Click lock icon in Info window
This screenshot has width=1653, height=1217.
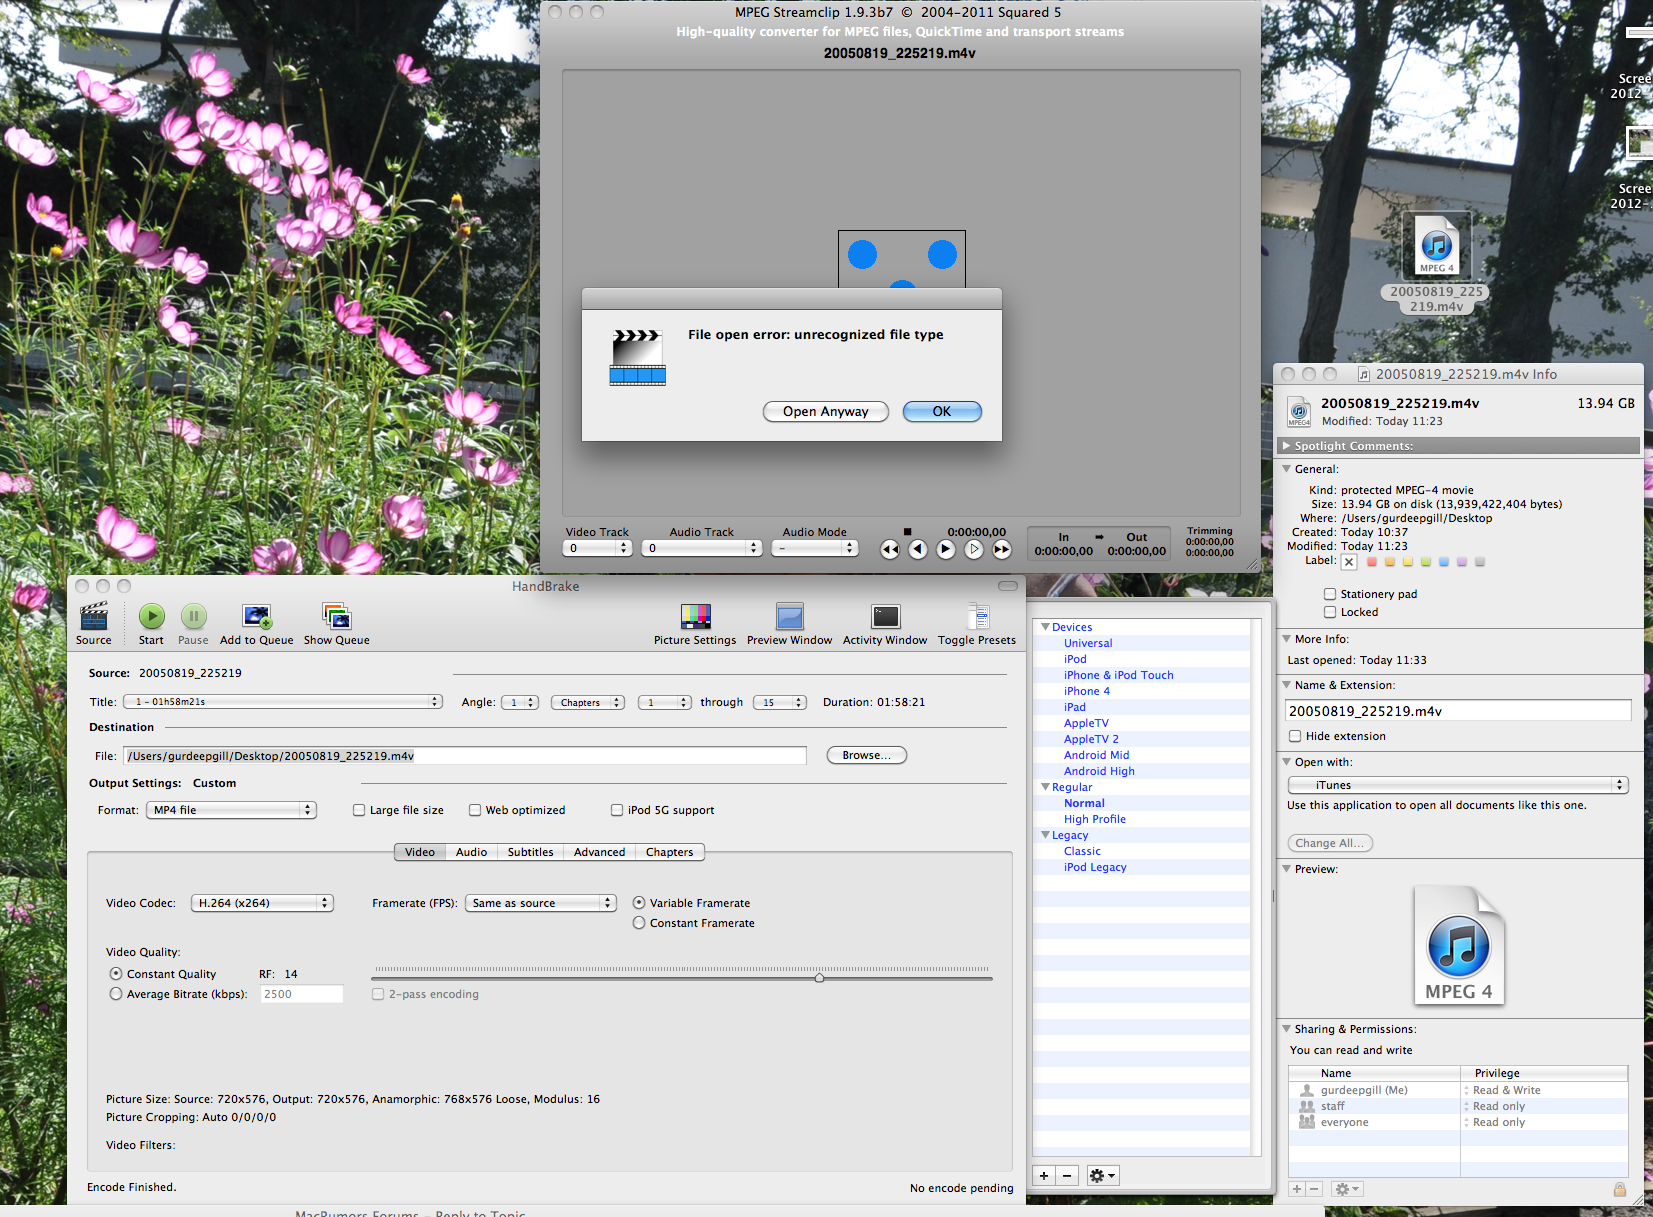pyautogui.click(x=1619, y=1189)
